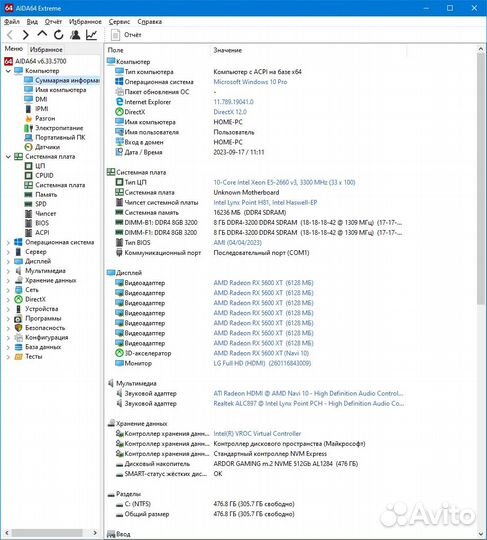Open the Сервис menu
The width and height of the screenshot is (487, 540).
pyautogui.click(x=119, y=22)
